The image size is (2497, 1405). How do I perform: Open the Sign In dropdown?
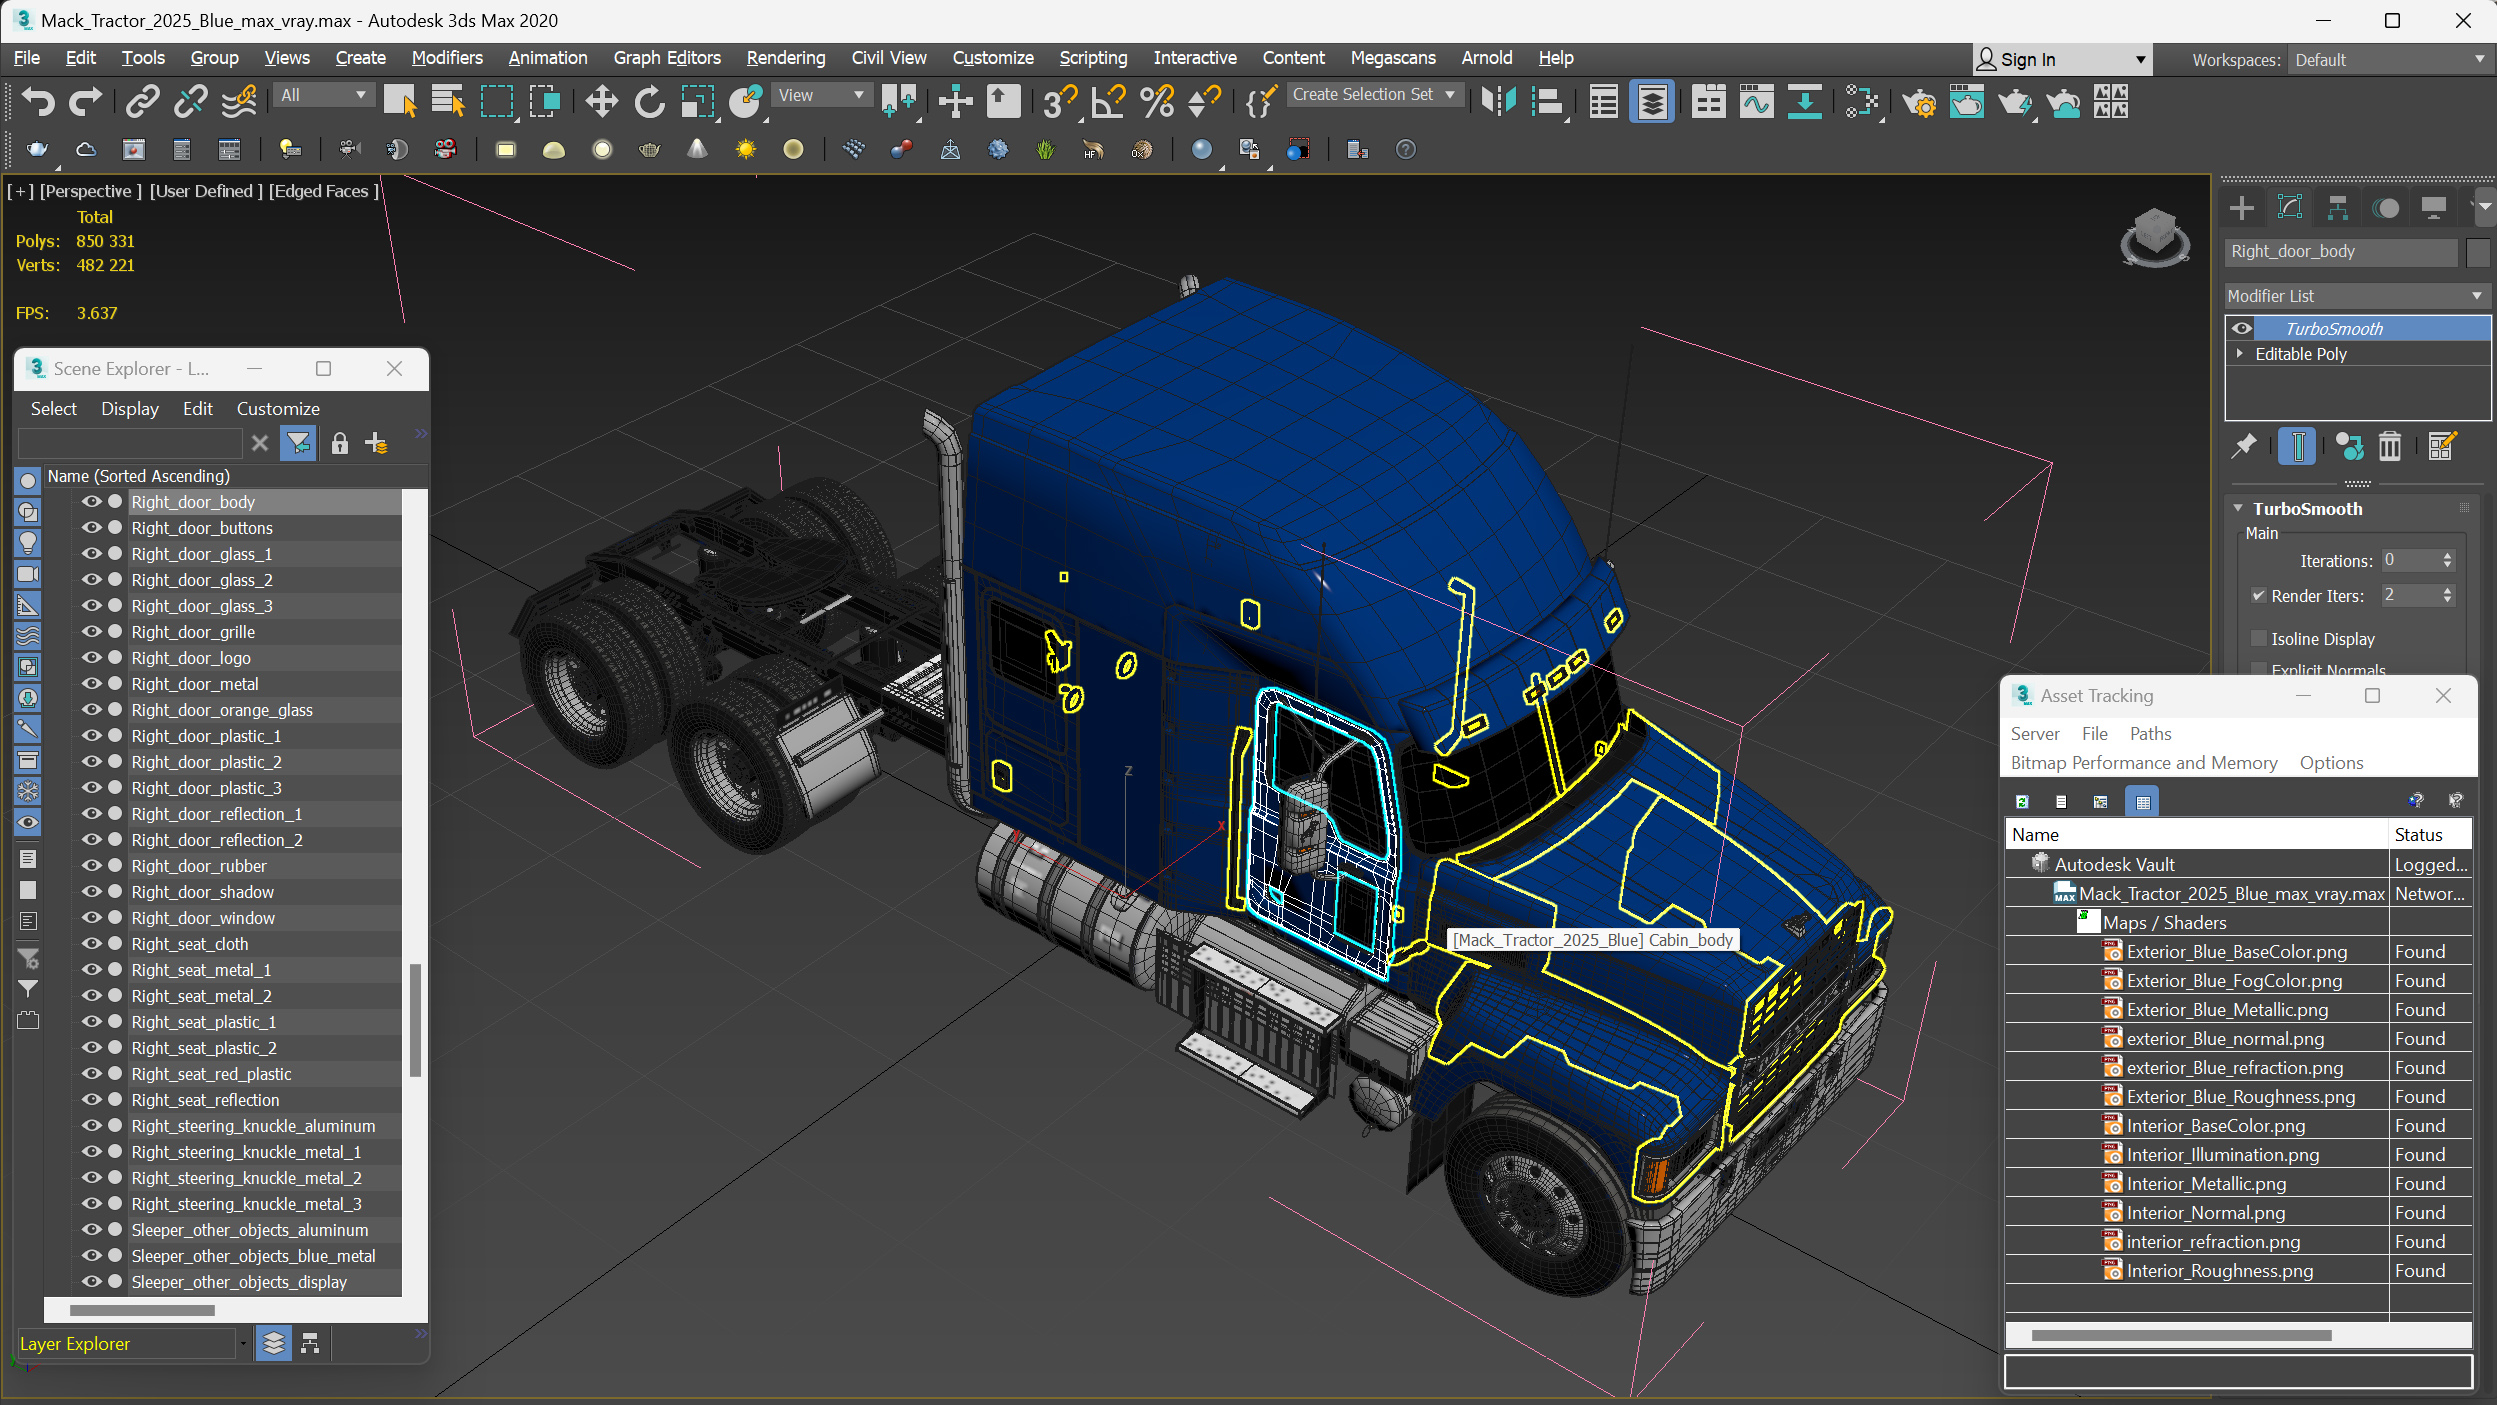tap(2062, 60)
